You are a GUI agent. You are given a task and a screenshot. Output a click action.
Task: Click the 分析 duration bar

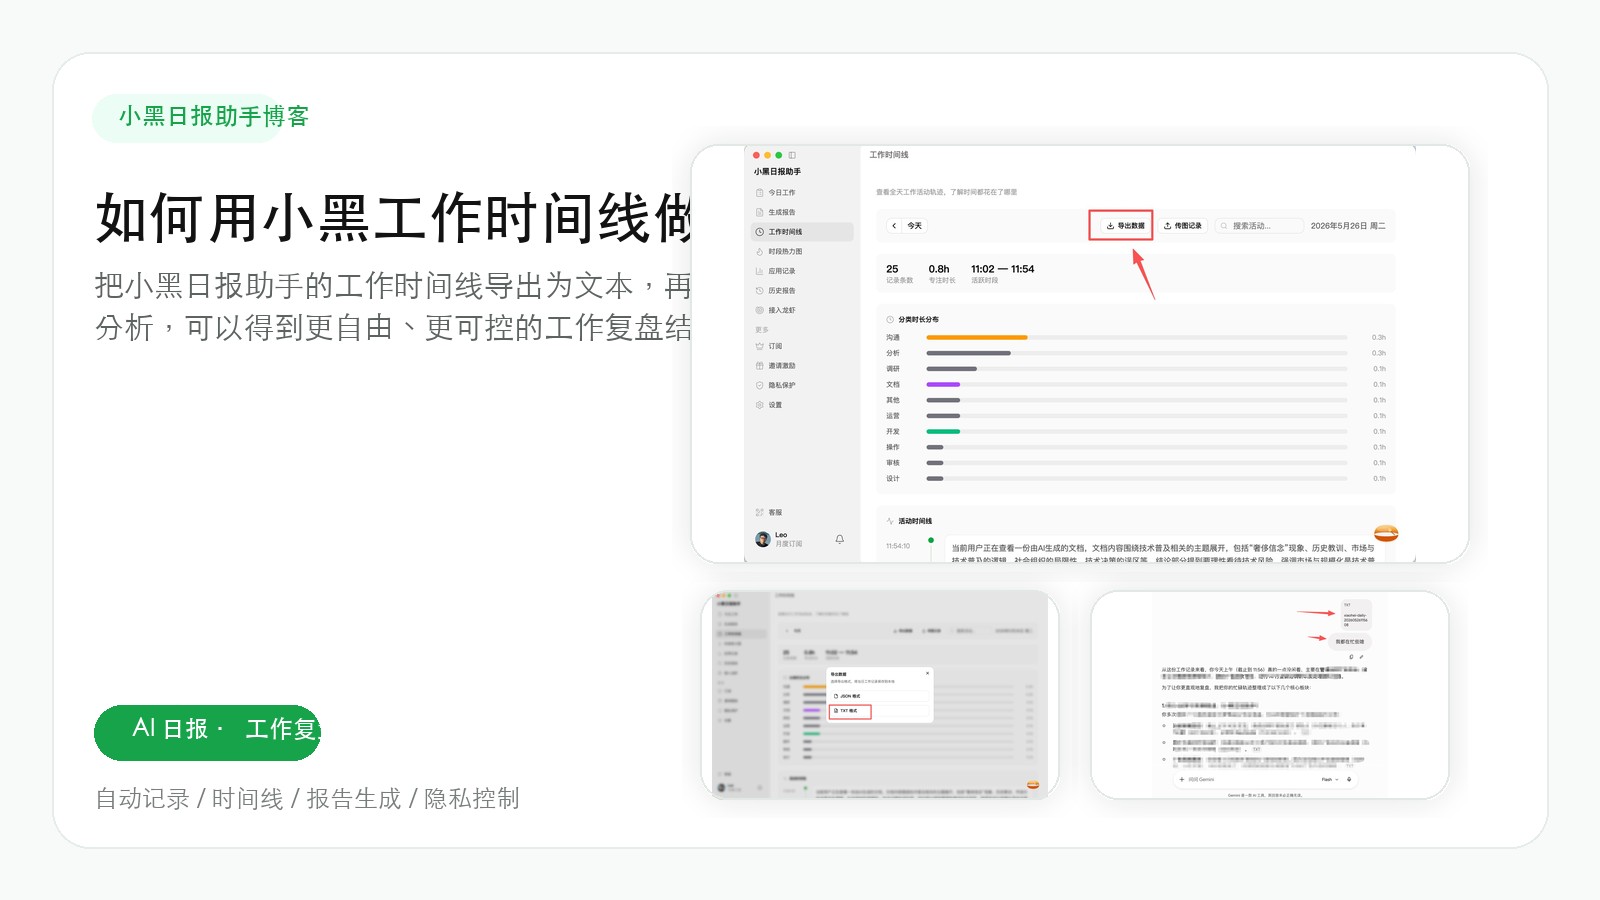968,353
